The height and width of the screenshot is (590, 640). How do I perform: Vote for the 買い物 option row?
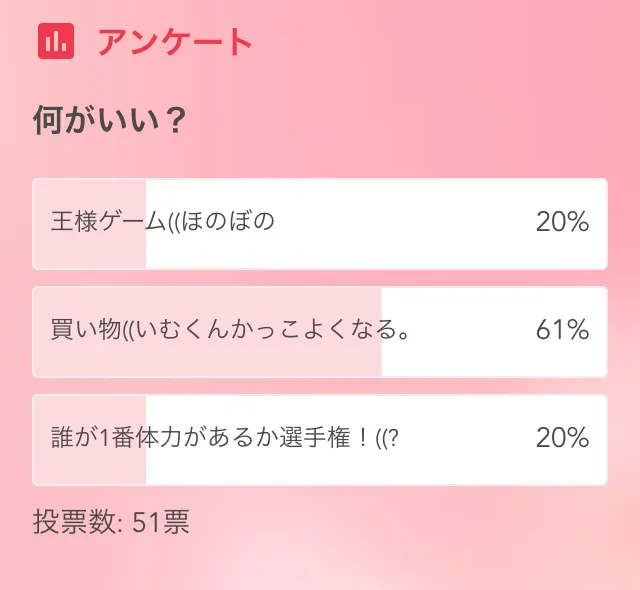(x=320, y=331)
